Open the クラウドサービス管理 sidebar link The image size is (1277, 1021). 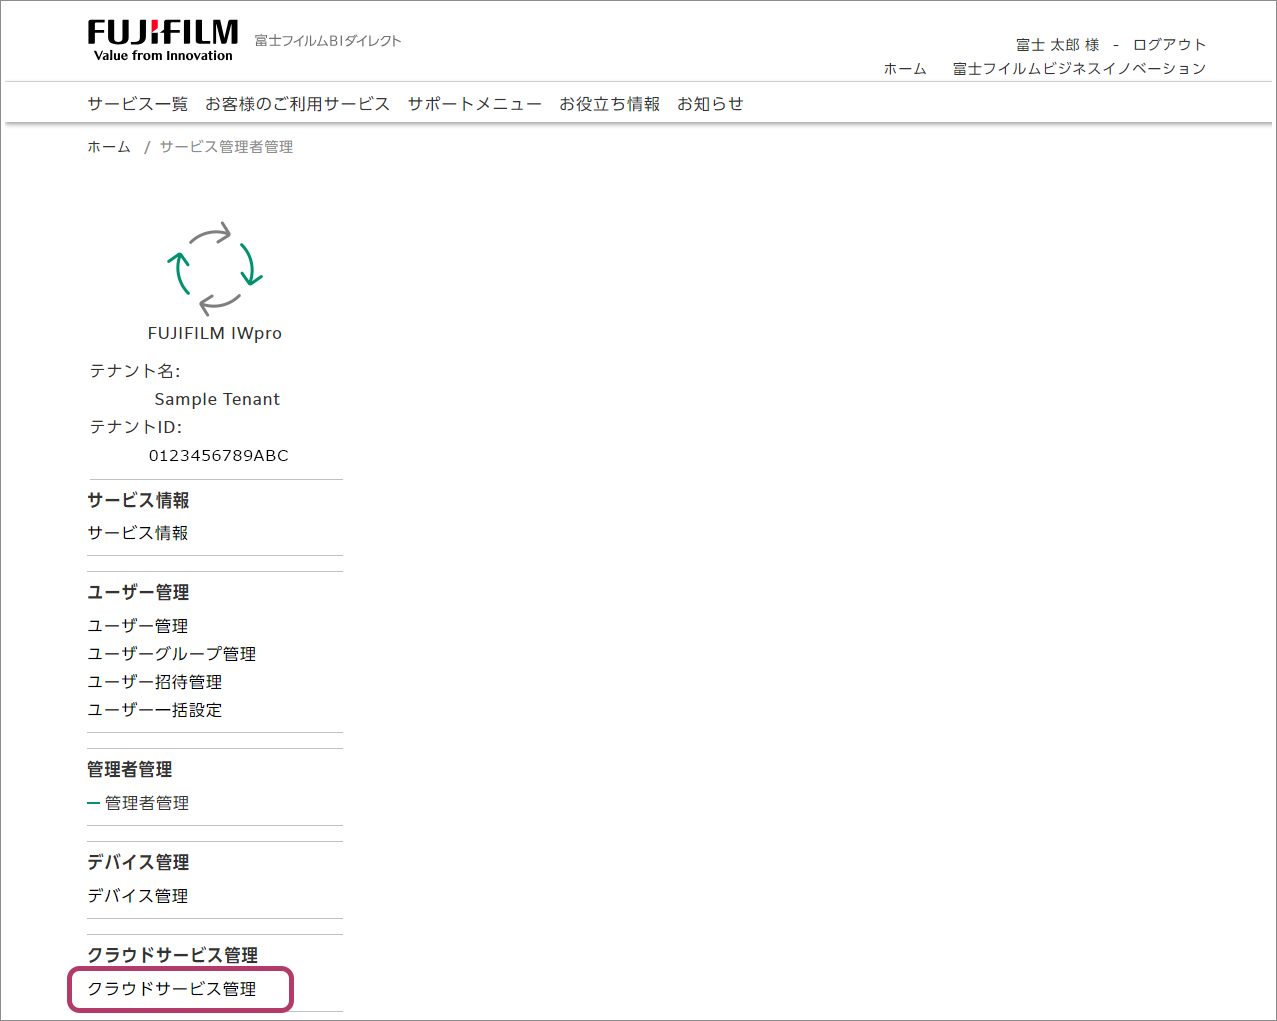(172, 989)
